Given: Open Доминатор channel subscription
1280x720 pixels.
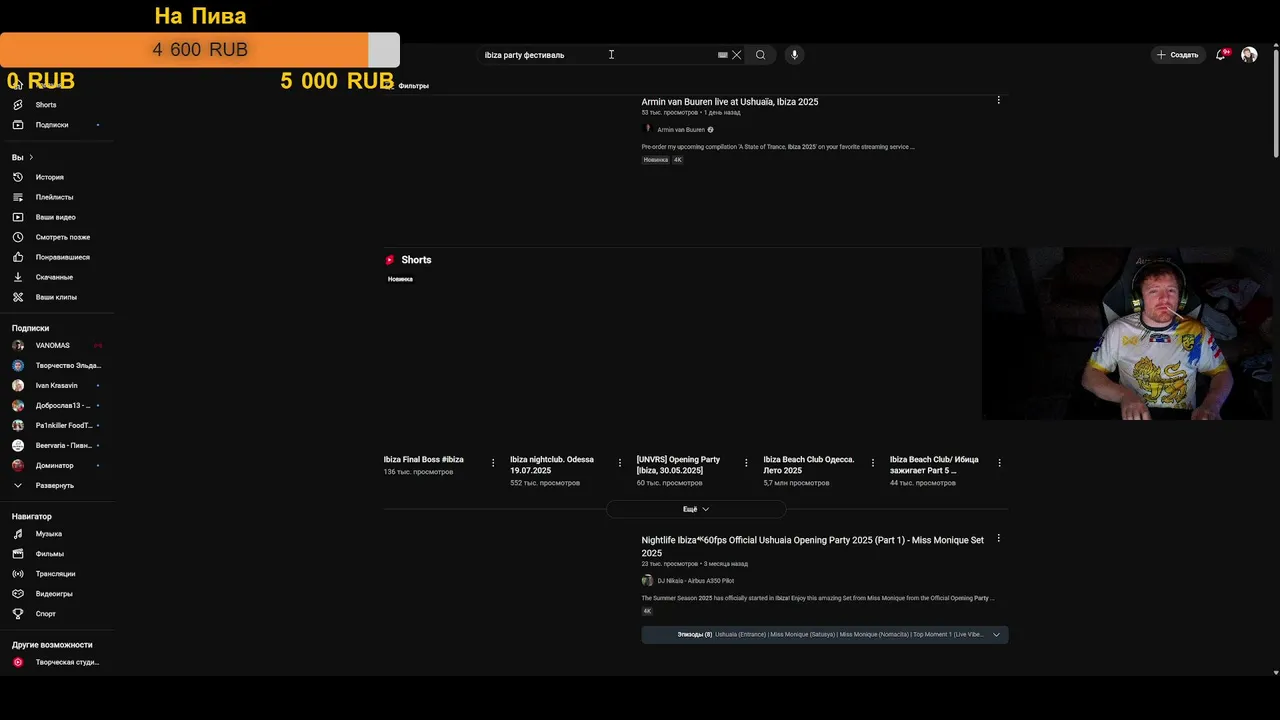Looking at the screenshot, I should 56,465.
